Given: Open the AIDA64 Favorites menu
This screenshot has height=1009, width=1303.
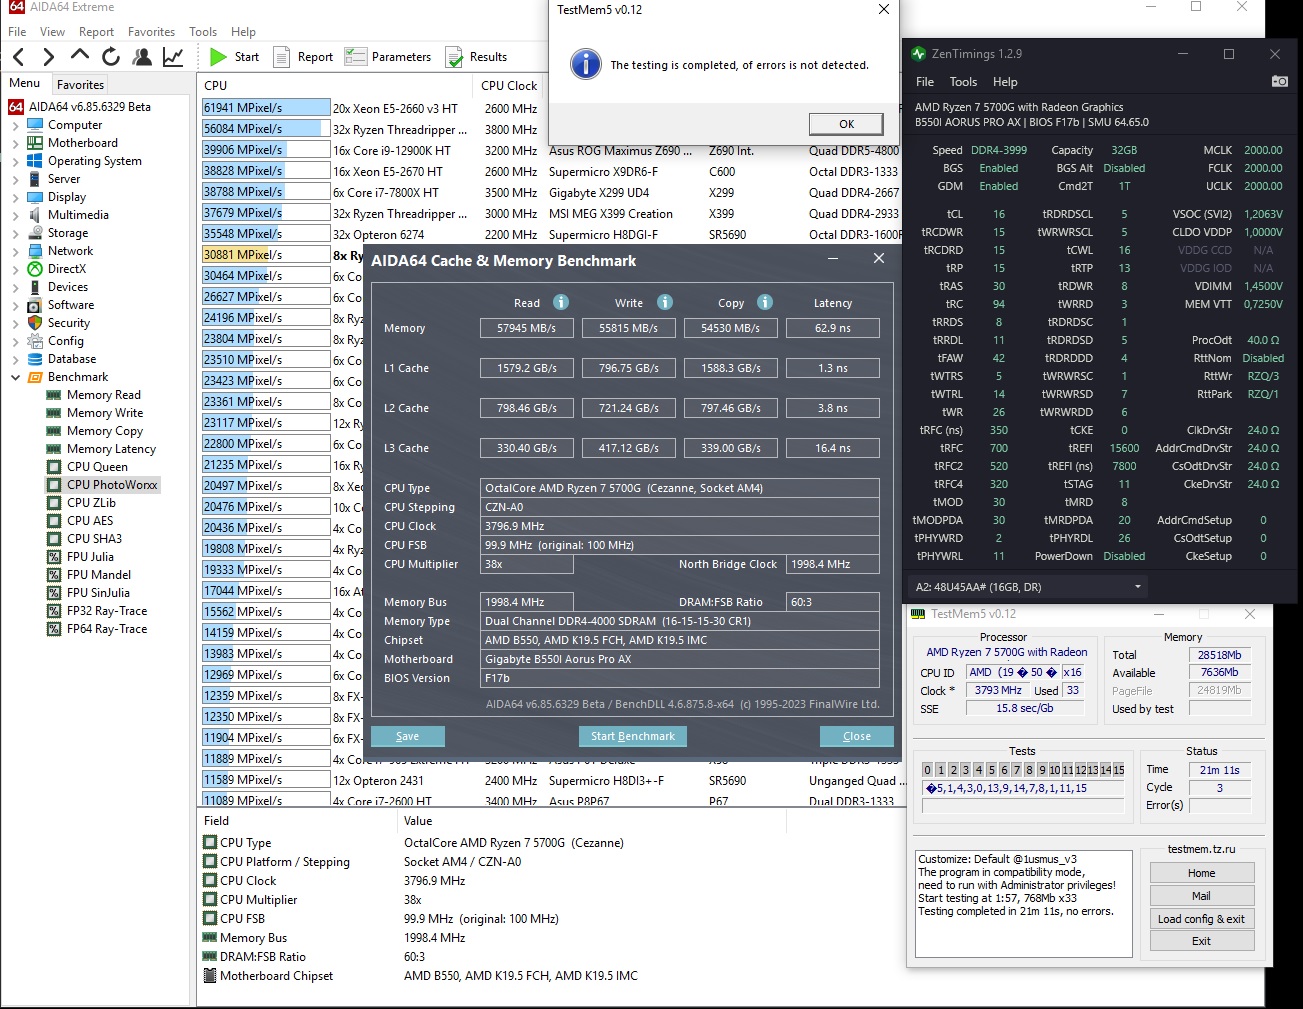Looking at the screenshot, I should pos(151,32).
